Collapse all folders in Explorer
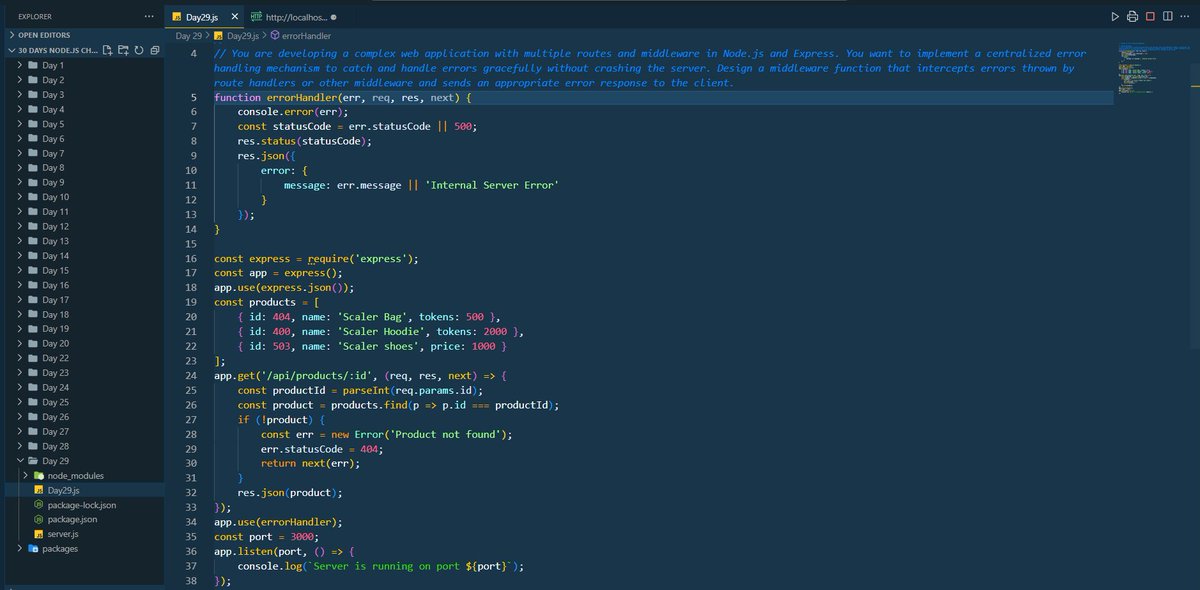The image size is (1200, 590). (154, 50)
